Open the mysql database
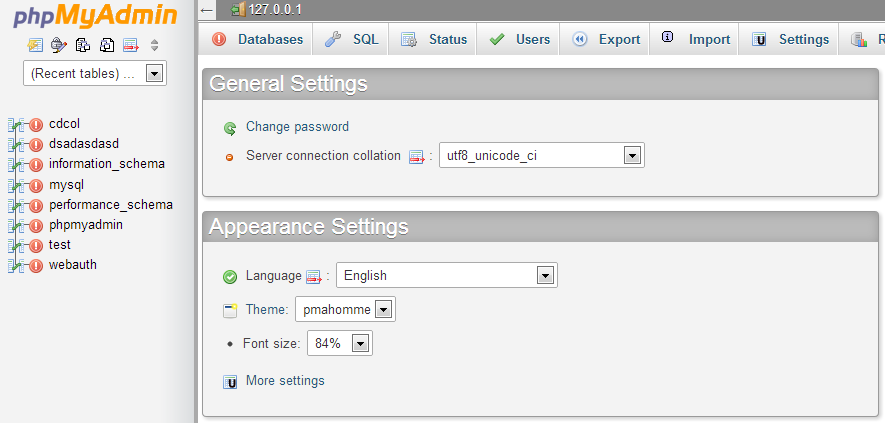Image resolution: width=885 pixels, height=423 pixels. coord(67,185)
